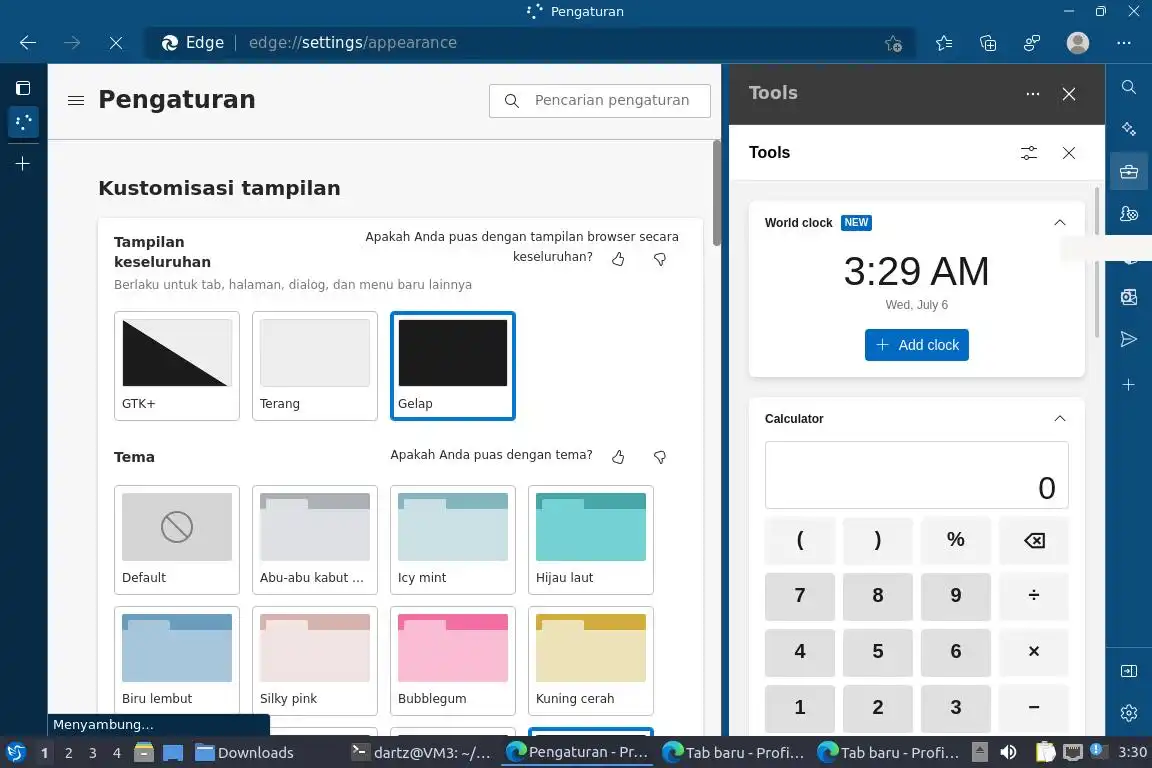Open the Pengaturan hamburger menu
1152x768 pixels.
(76, 100)
